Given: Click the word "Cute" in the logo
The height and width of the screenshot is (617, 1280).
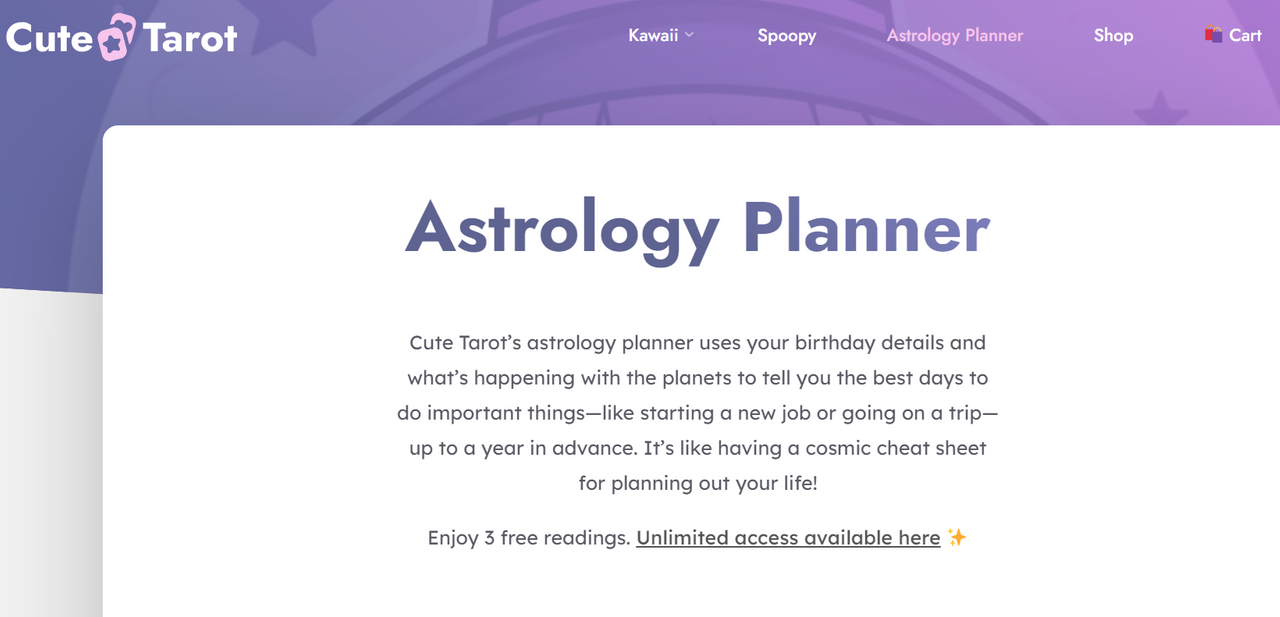Looking at the screenshot, I should (x=49, y=38).
